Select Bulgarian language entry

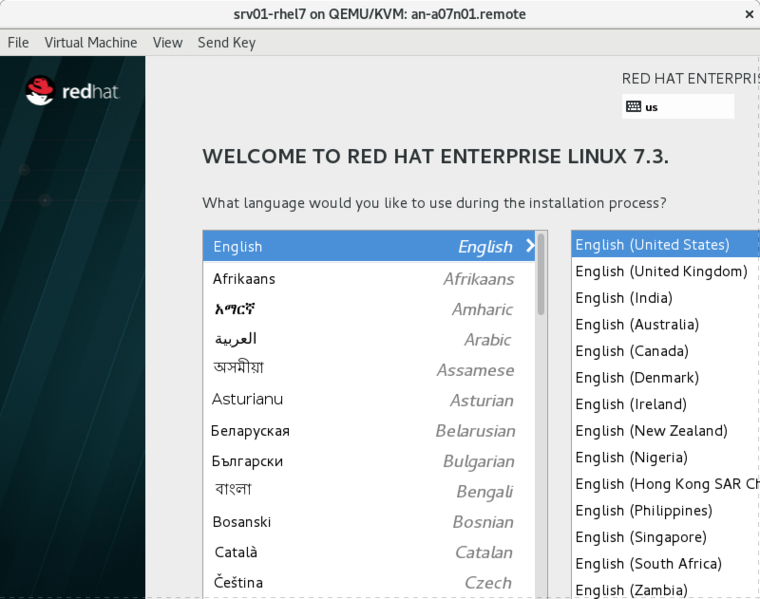click(x=247, y=461)
